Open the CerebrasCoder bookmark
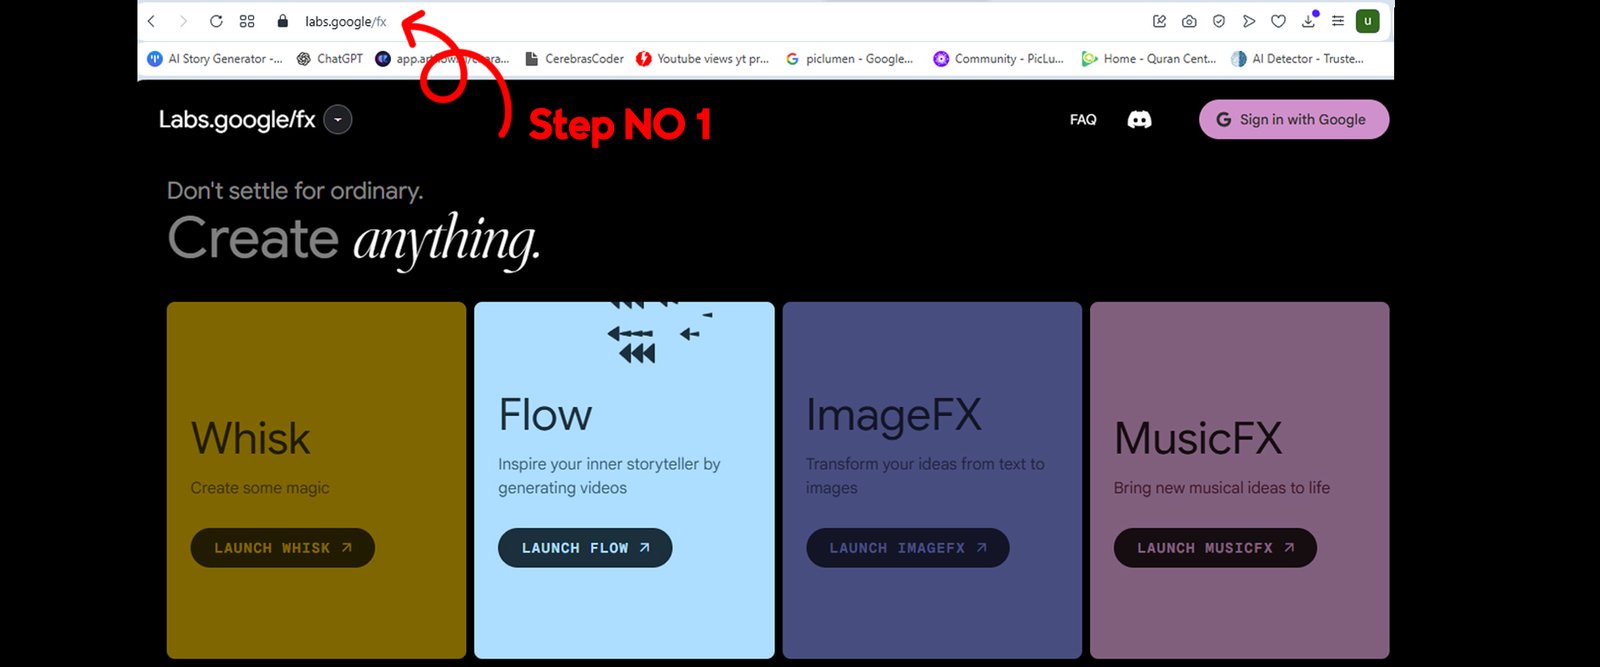The width and height of the screenshot is (1600, 667). pos(574,59)
